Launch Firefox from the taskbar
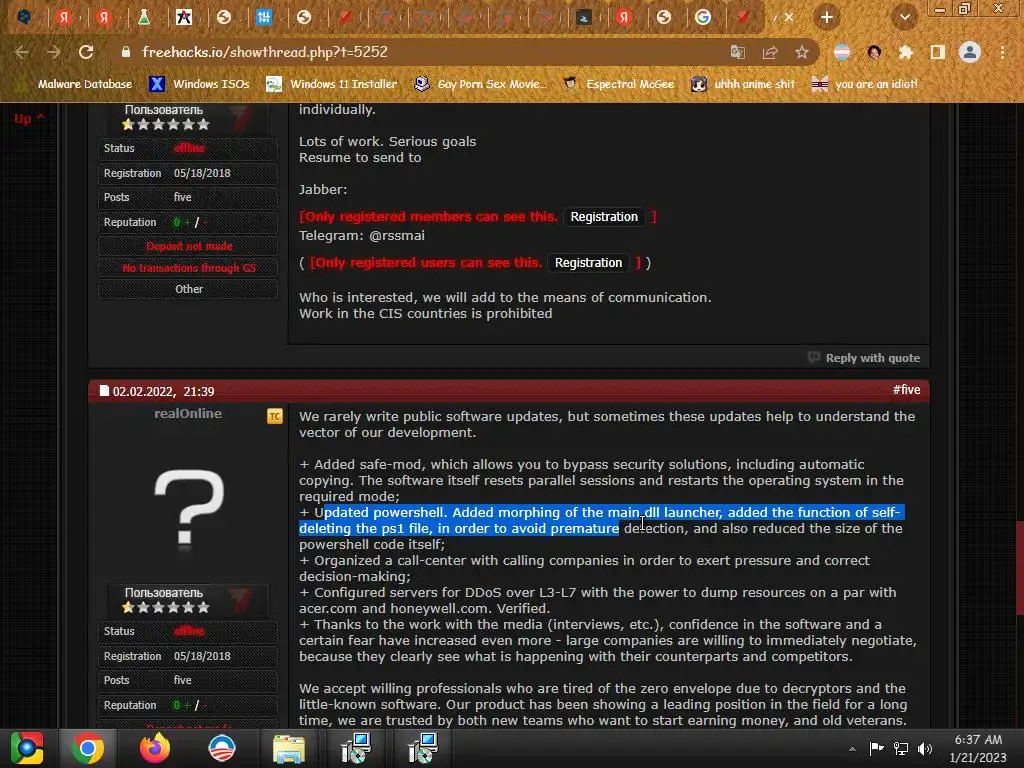 pos(154,748)
